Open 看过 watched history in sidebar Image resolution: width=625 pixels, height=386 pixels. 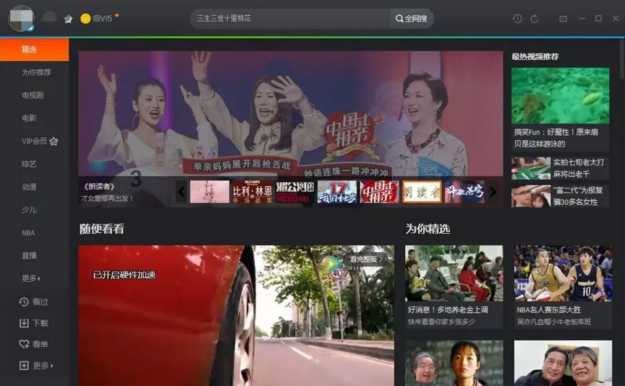coord(34,302)
